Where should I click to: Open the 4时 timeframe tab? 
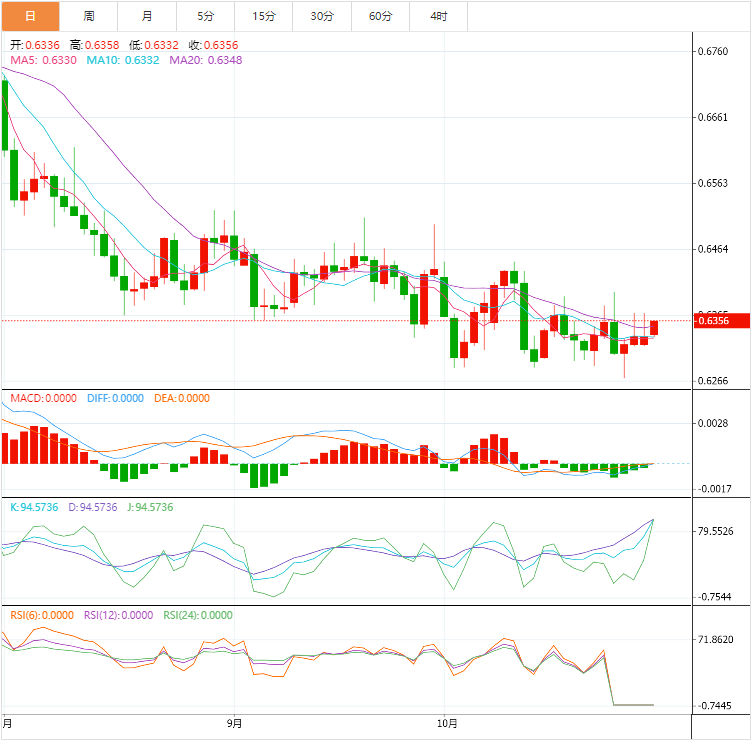tap(439, 16)
